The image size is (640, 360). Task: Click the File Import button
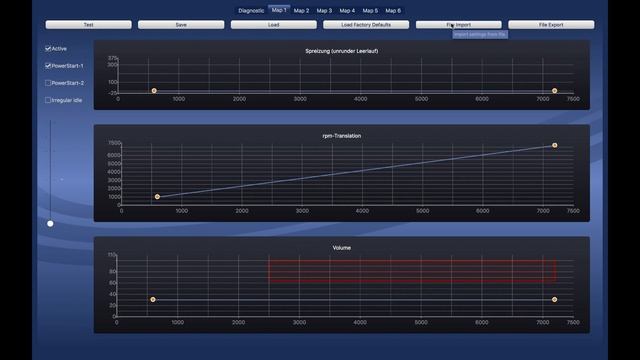[458, 25]
